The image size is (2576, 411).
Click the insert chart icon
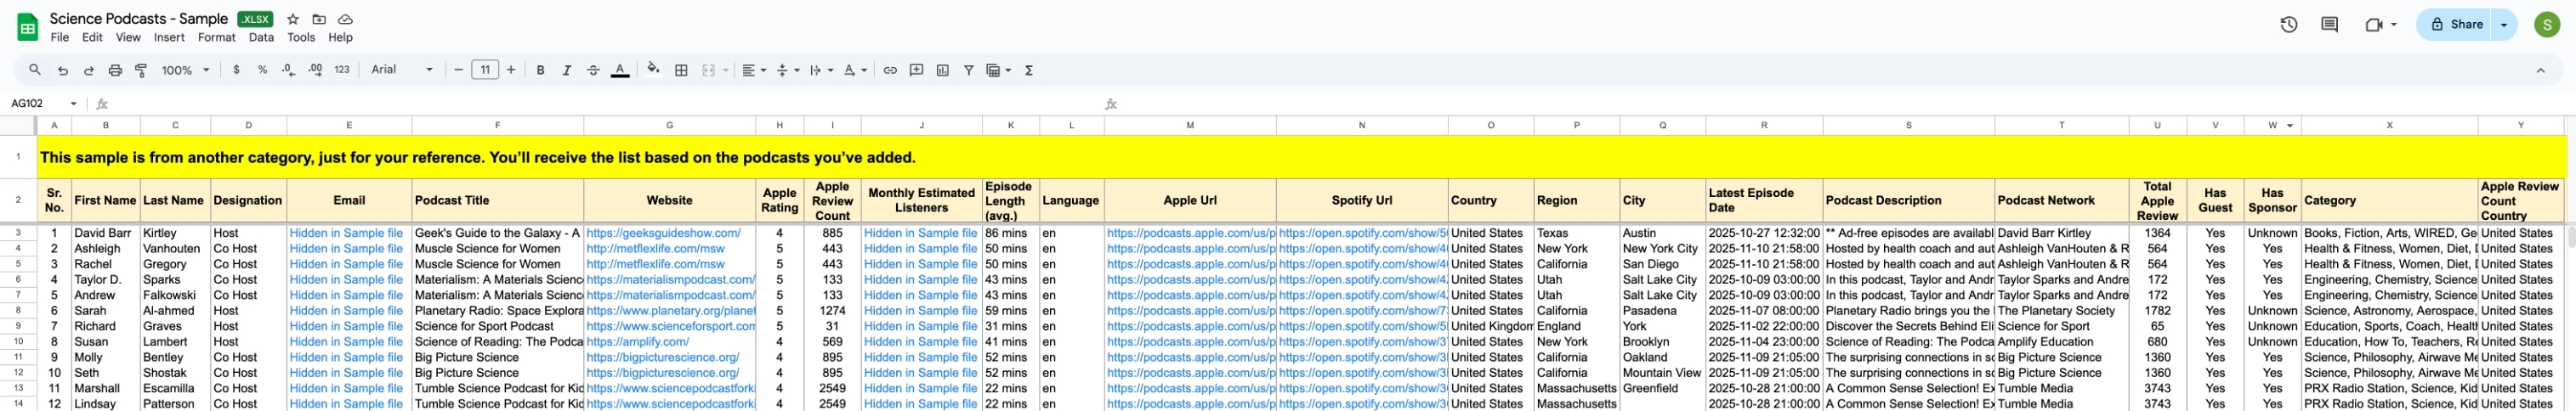coord(942,70)
